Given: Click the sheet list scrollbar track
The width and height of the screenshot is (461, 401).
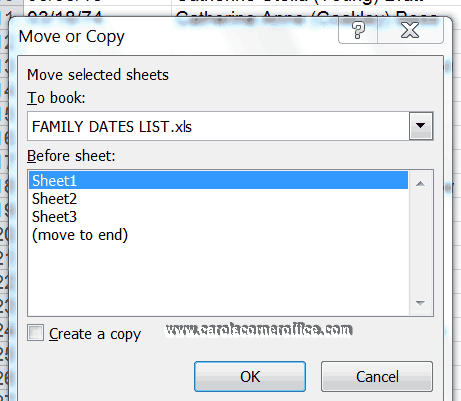Looking at the screenshot, I should pyautogui.click(x=420, y=243).
